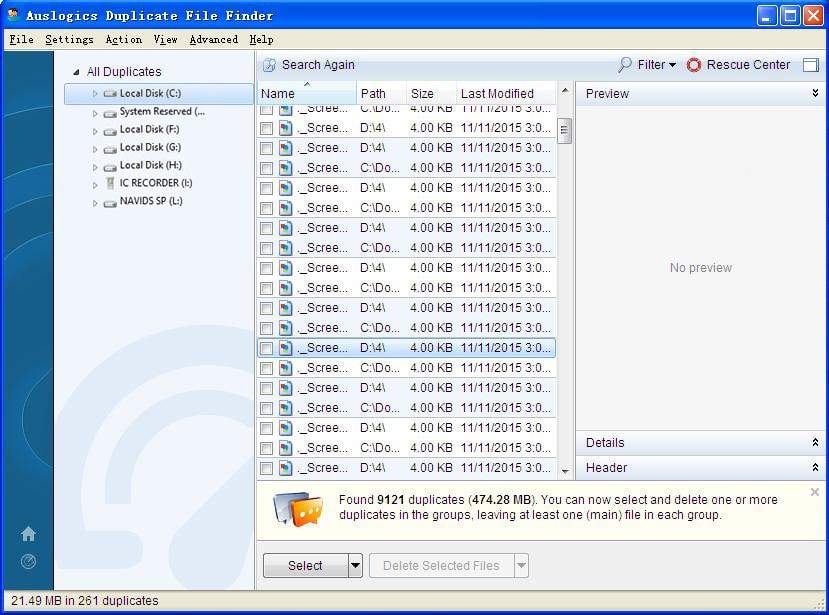This screenshot has height=615, width=829.
Task: Click the Header panel title
Action: coord(606,467)
